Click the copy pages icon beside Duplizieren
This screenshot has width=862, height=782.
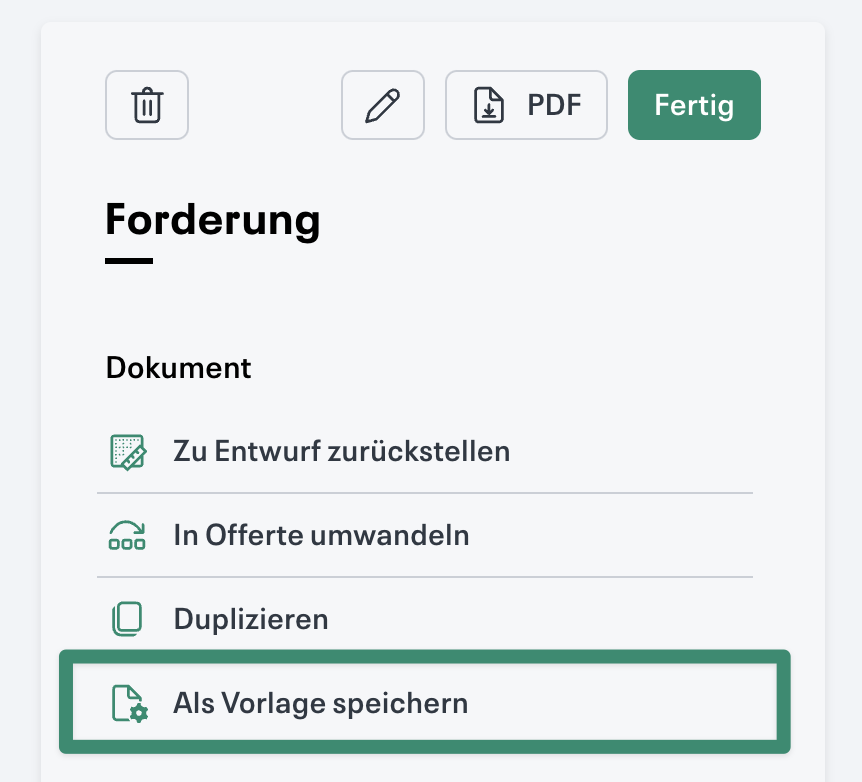[x=127, y=619]
